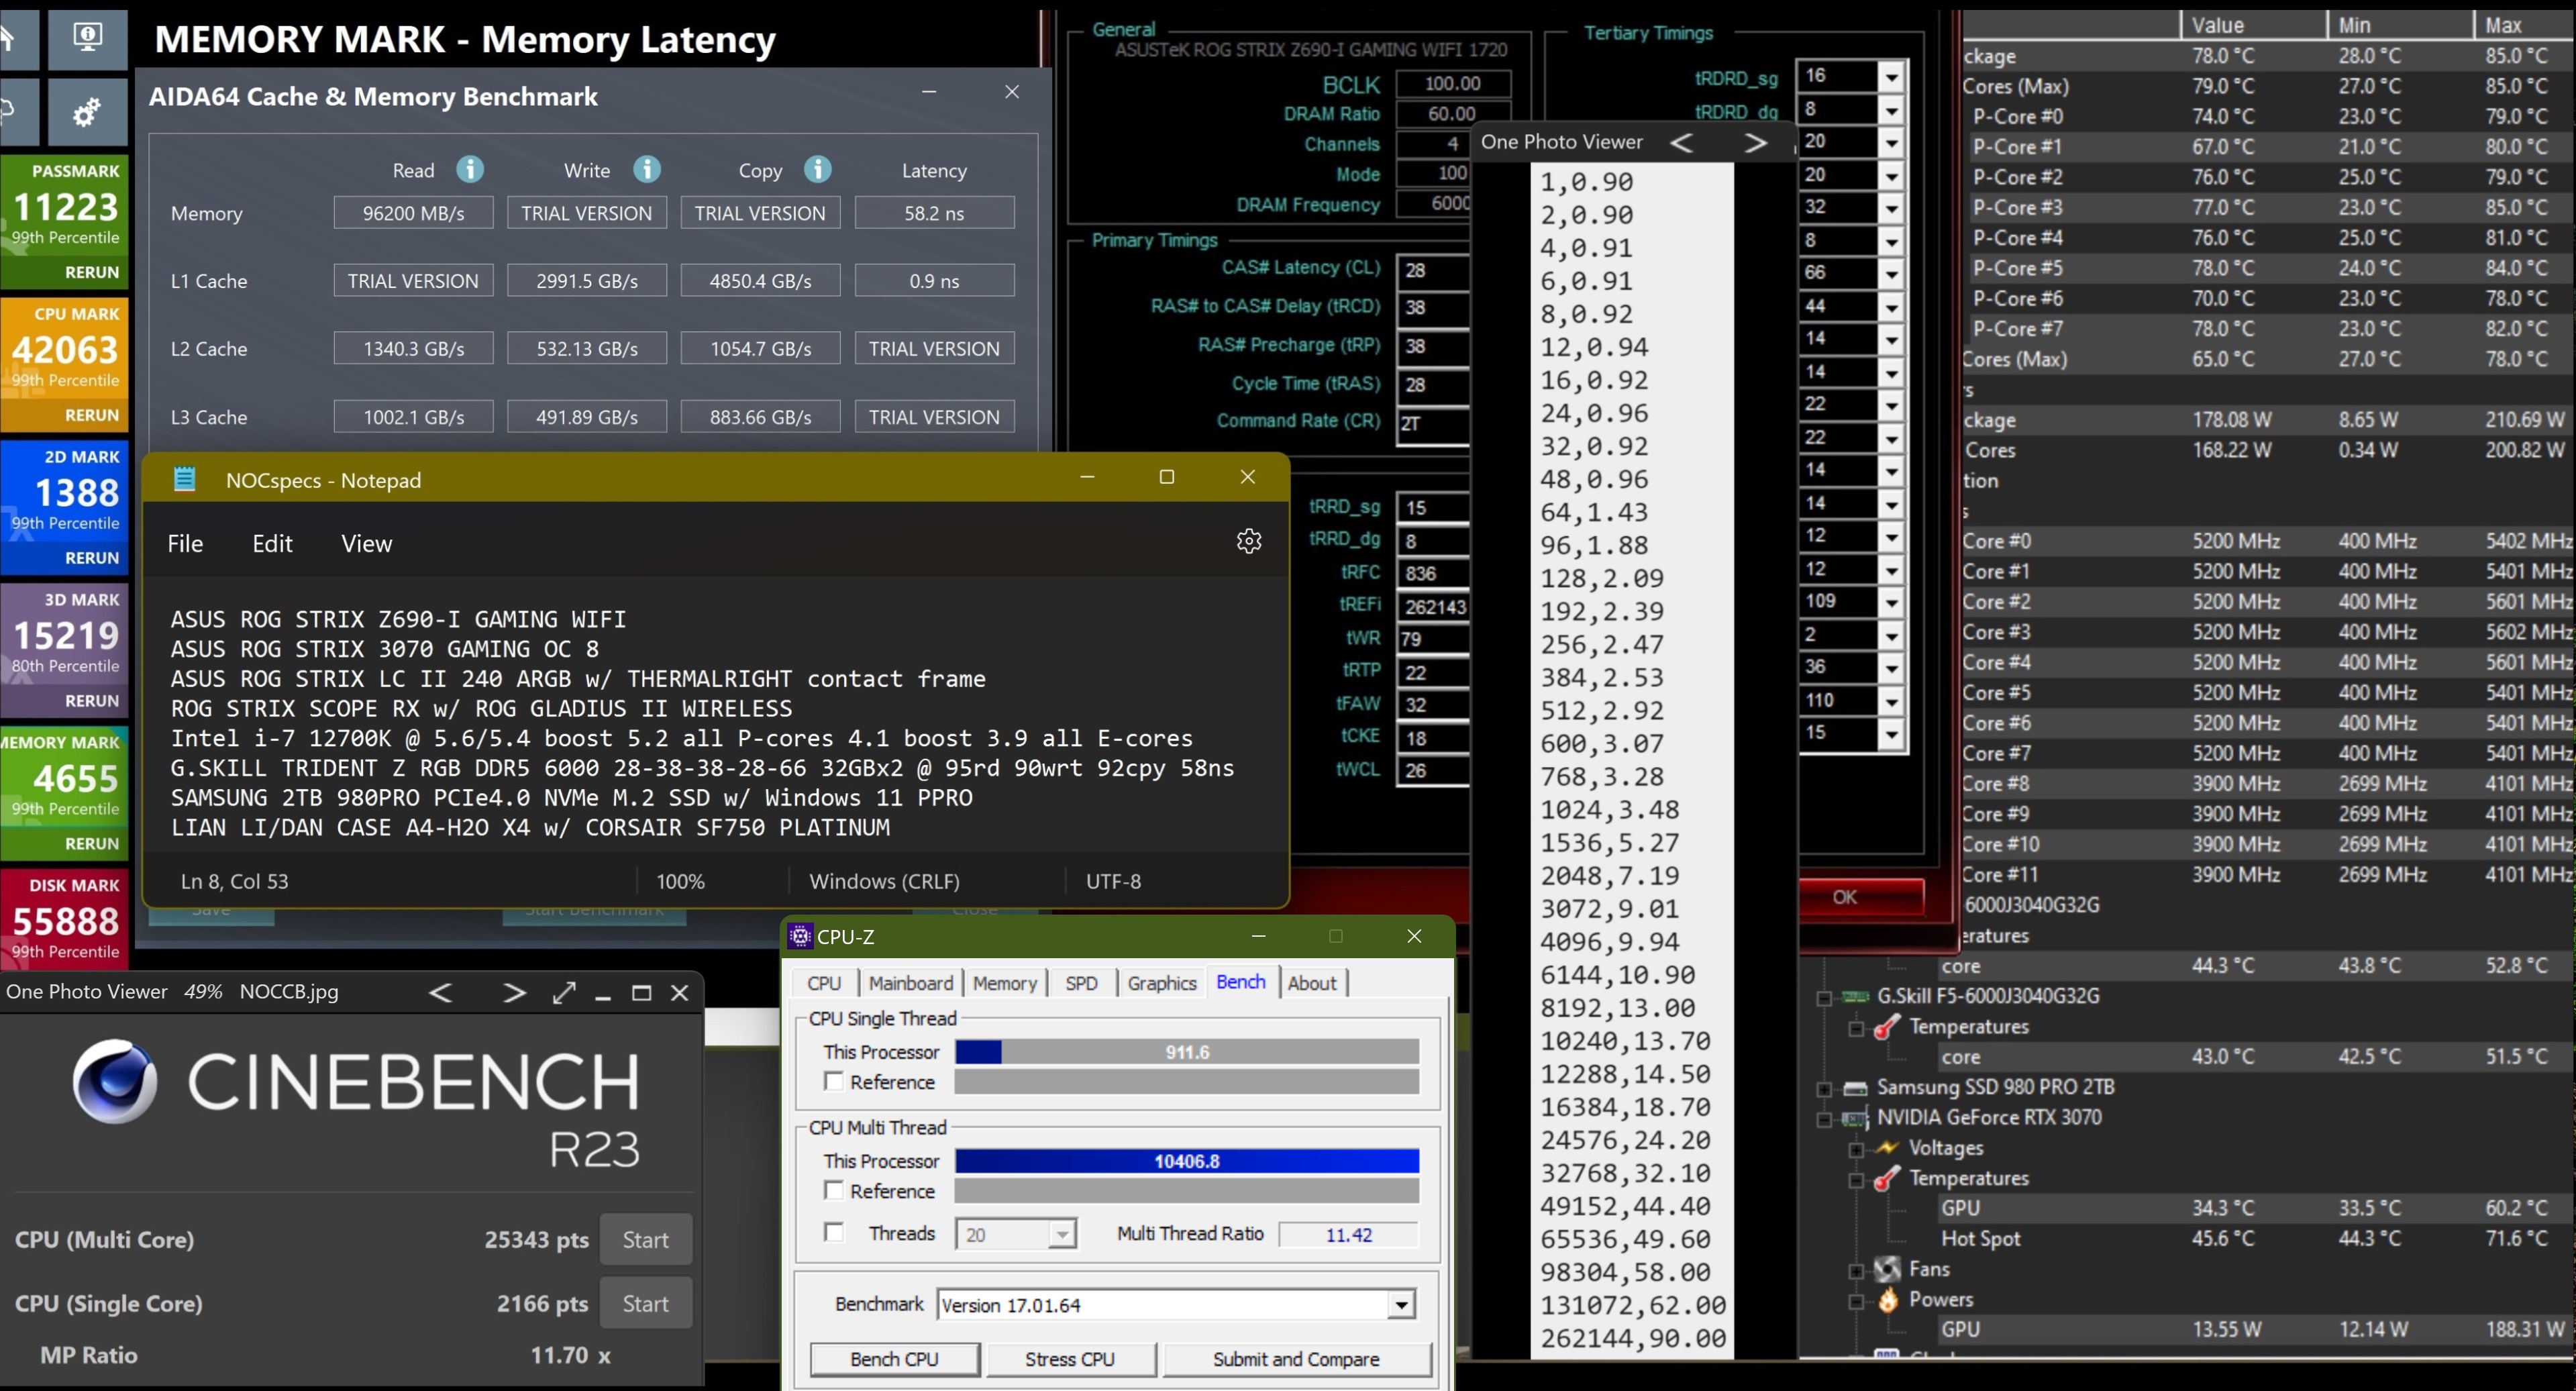Open Notepad Edit menu

pos(272,543)
